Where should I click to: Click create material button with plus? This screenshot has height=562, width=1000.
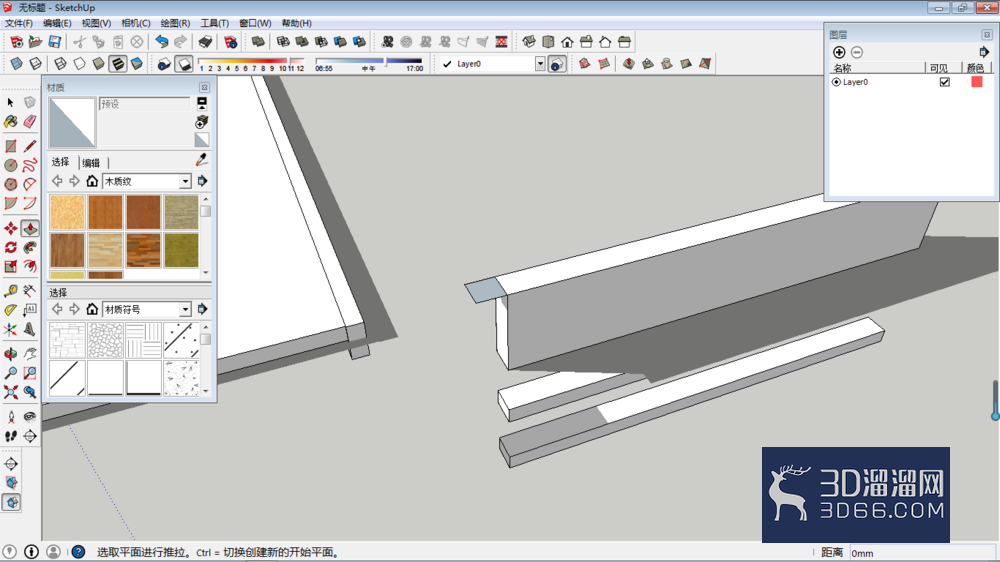click(202, 121)
